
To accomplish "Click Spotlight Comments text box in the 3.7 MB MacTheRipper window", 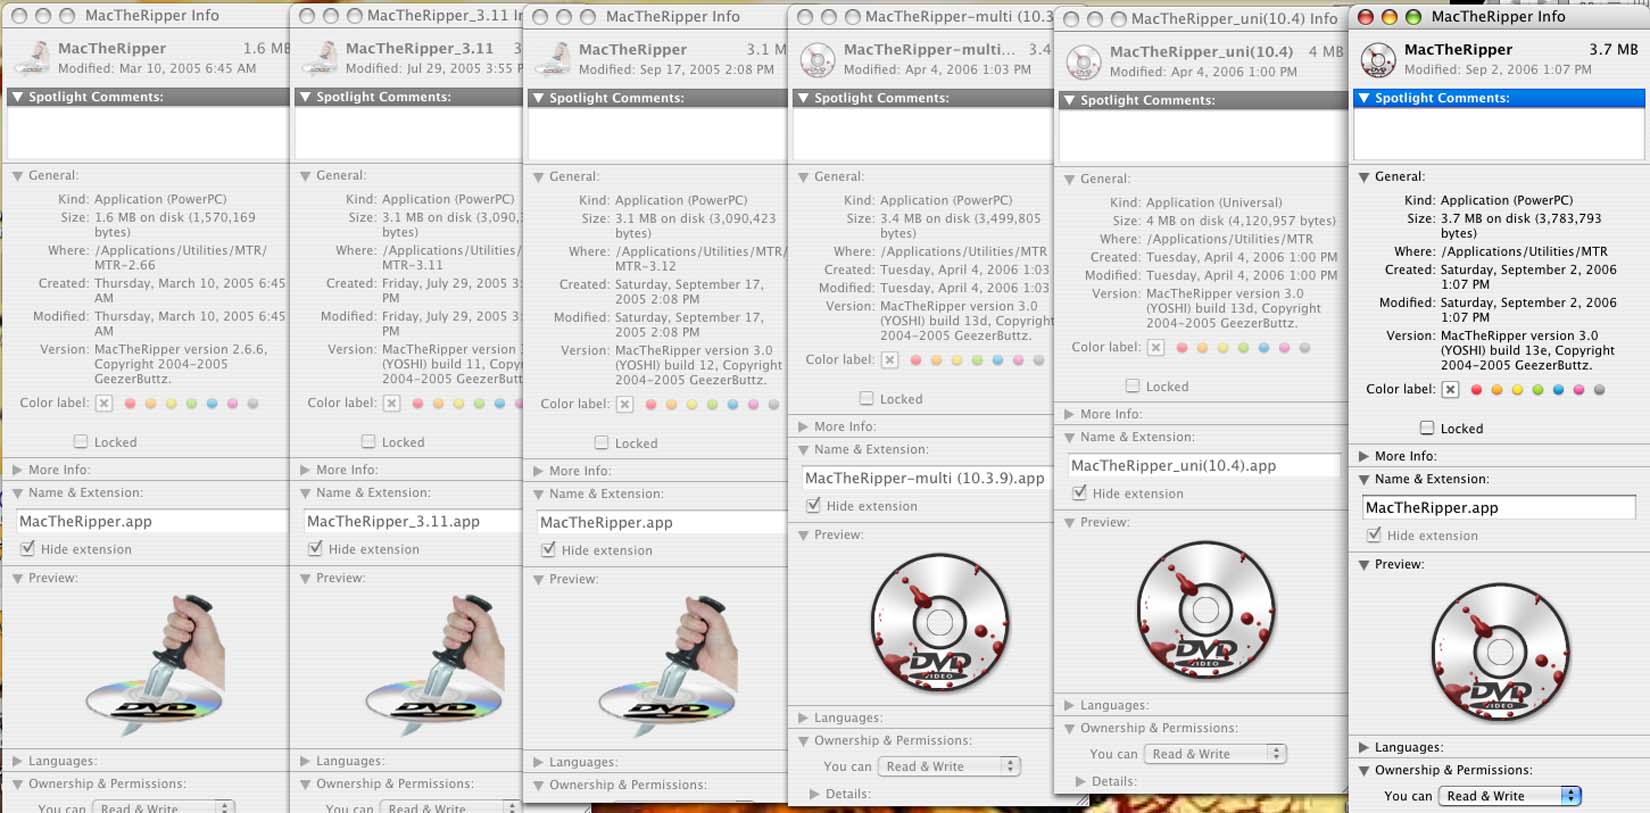I will click(1498, 134).
